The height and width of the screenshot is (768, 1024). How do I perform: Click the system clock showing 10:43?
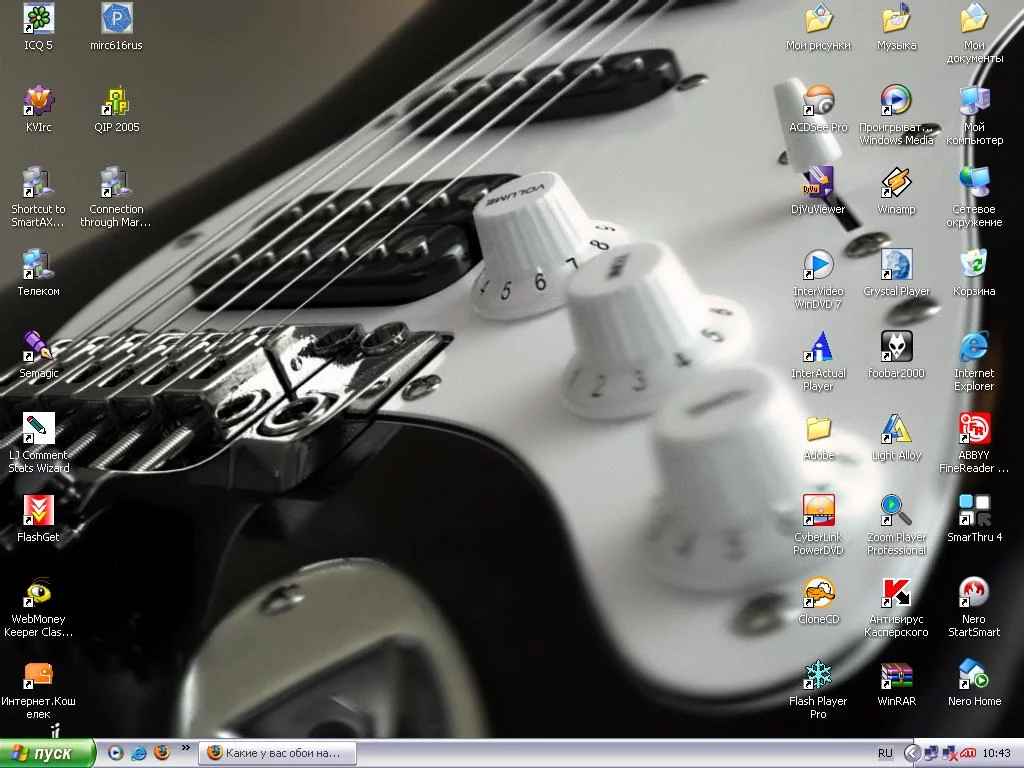[x=996, y=753]
